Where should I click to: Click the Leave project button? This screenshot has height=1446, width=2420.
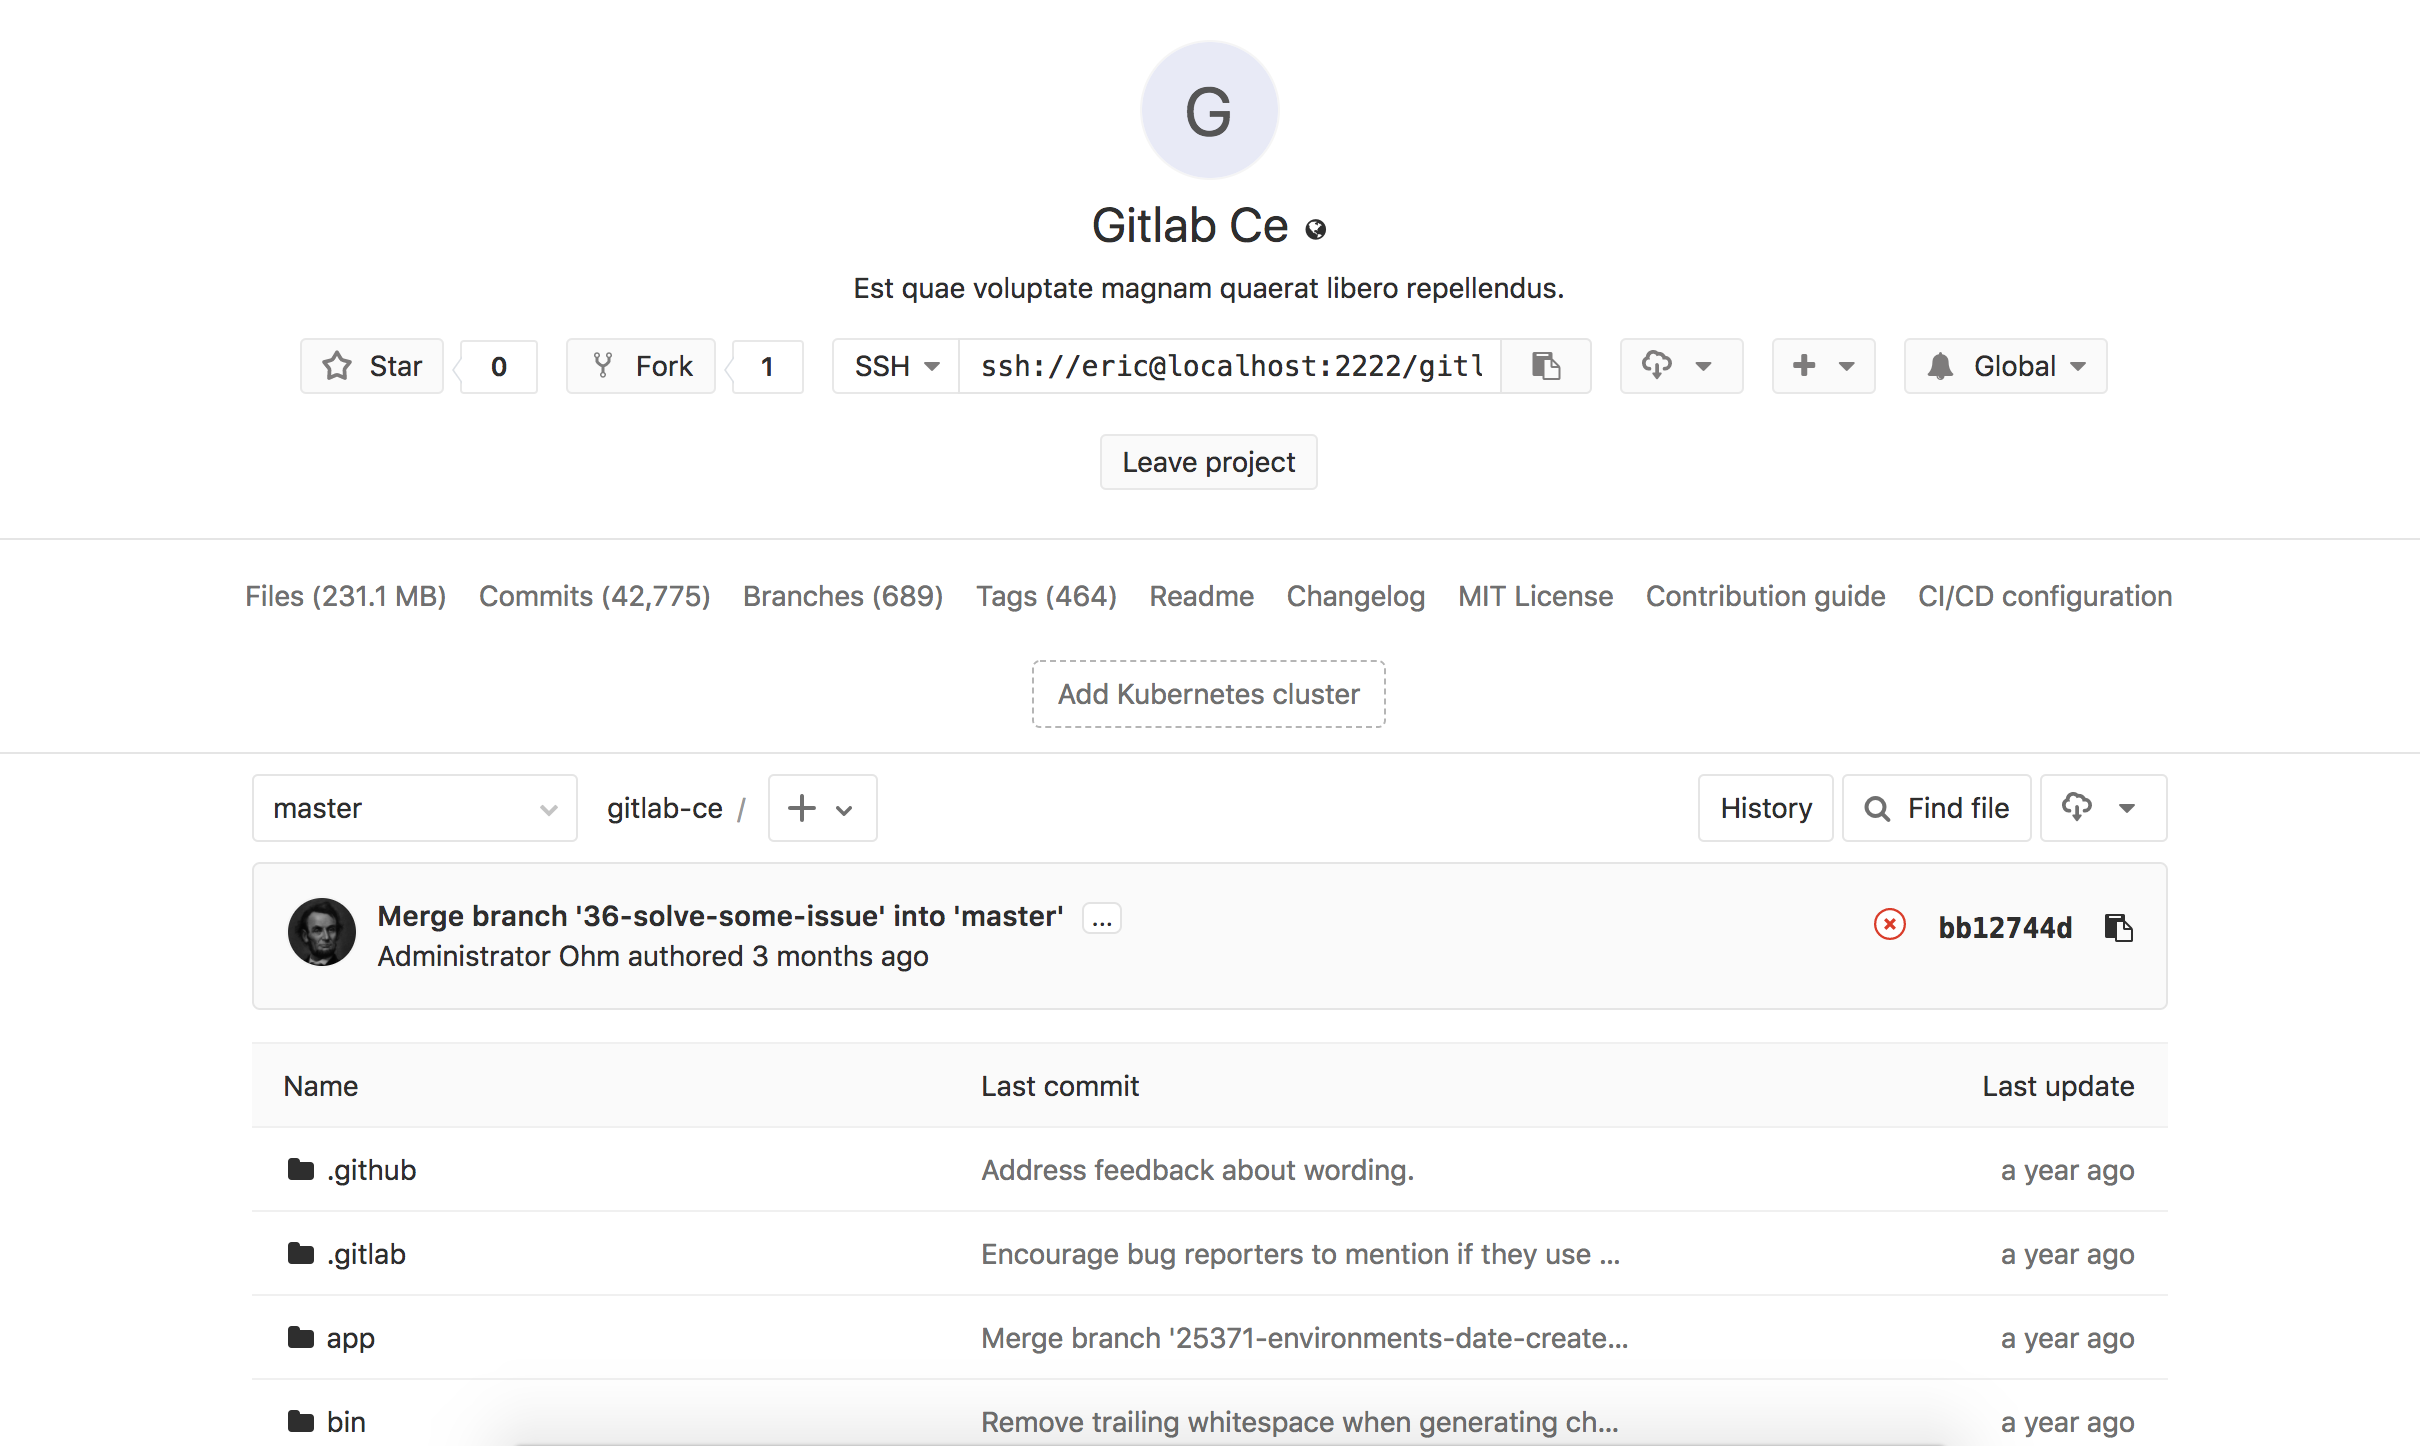coord(1208,462)
